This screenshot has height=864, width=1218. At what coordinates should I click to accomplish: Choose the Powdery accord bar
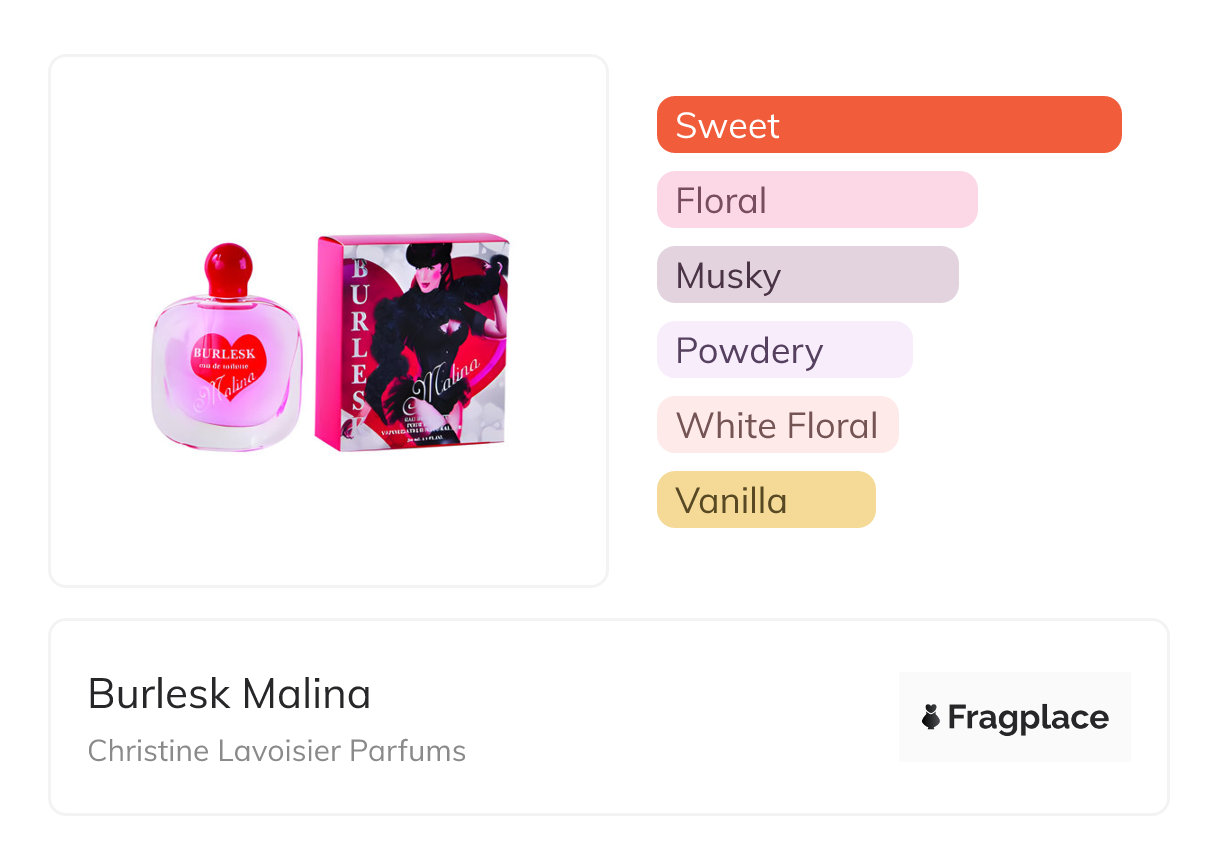click(x=784, y=350)
